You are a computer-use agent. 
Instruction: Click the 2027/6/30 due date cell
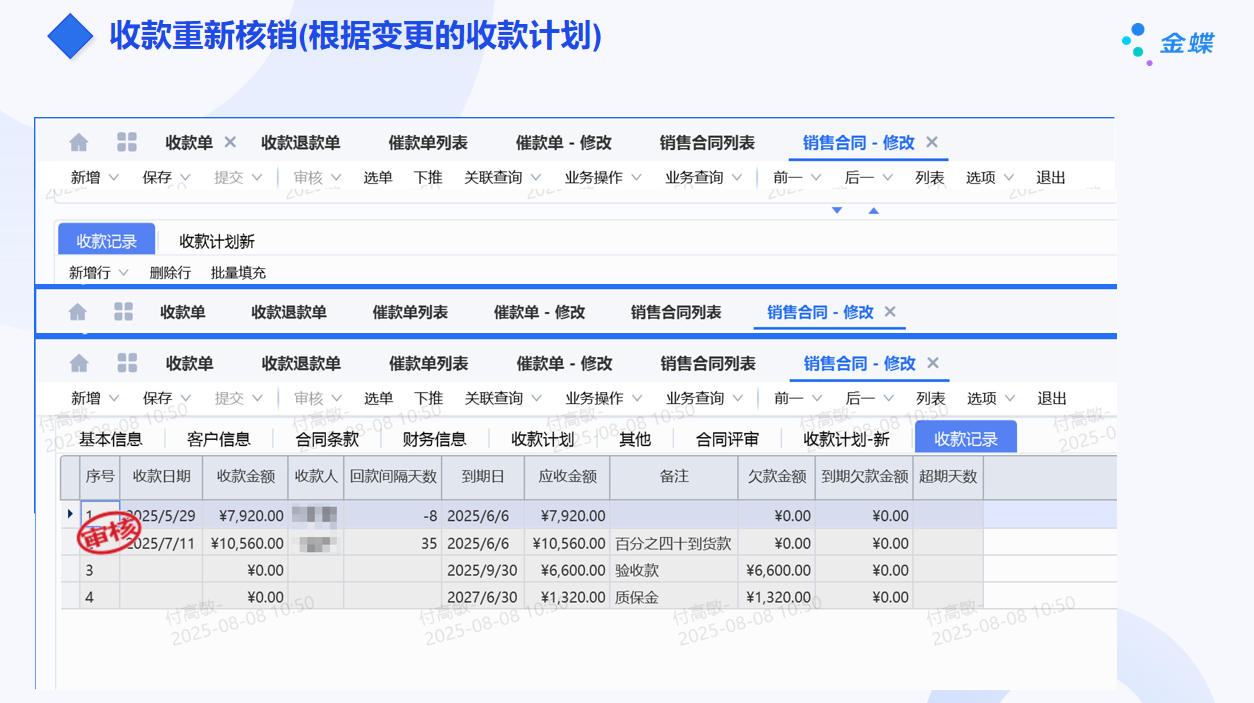pos(482,597)
